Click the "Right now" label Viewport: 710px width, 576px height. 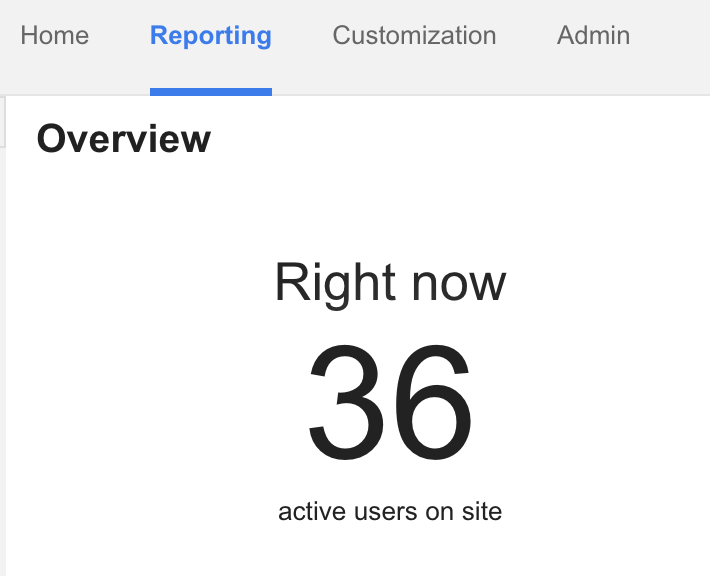coord(390,283)
